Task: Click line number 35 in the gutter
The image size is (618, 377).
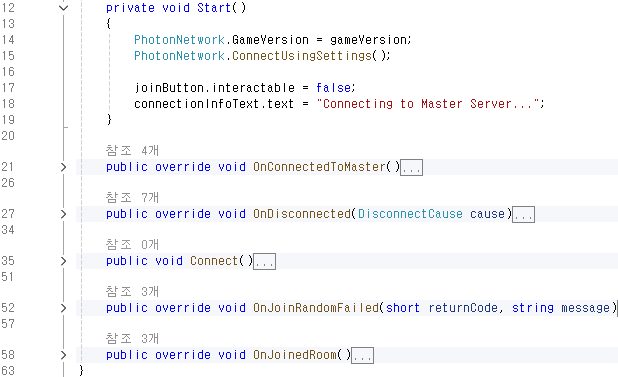Action: [x=8, y=261]
